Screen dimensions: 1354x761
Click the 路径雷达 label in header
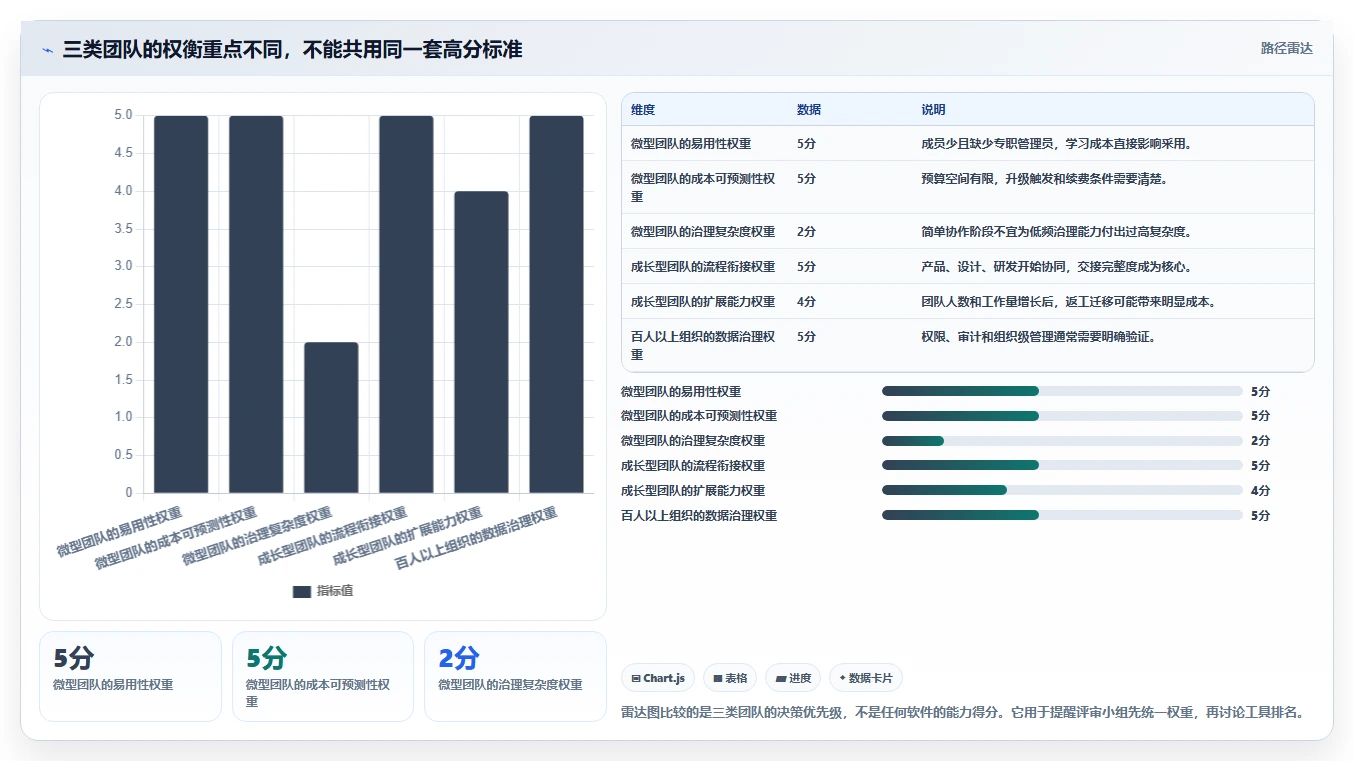click(1286, 48)
